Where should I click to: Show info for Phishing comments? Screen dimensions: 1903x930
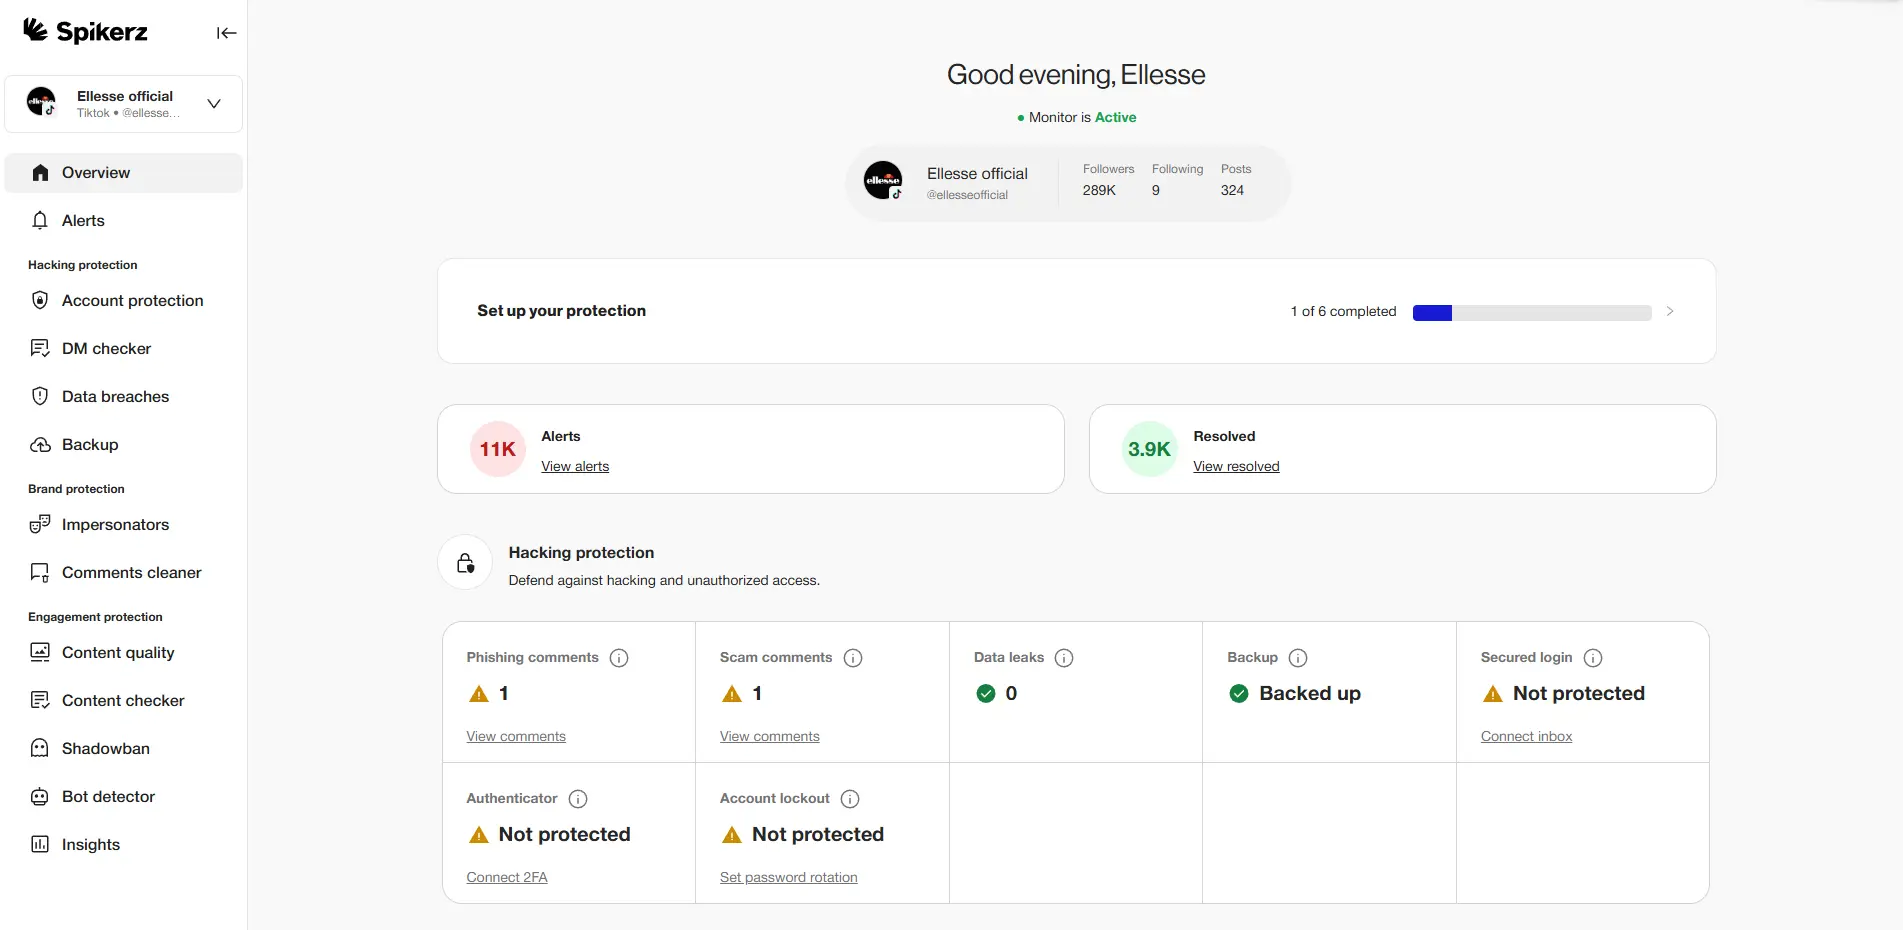pos(619,658)
